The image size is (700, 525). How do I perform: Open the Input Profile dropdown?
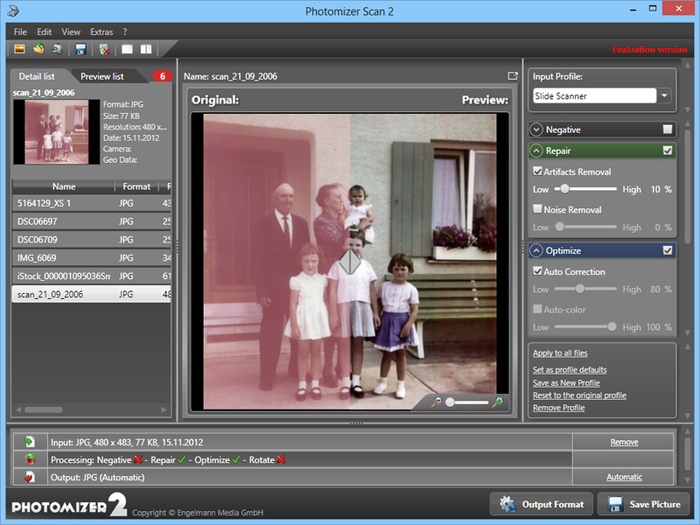(666, 96)
